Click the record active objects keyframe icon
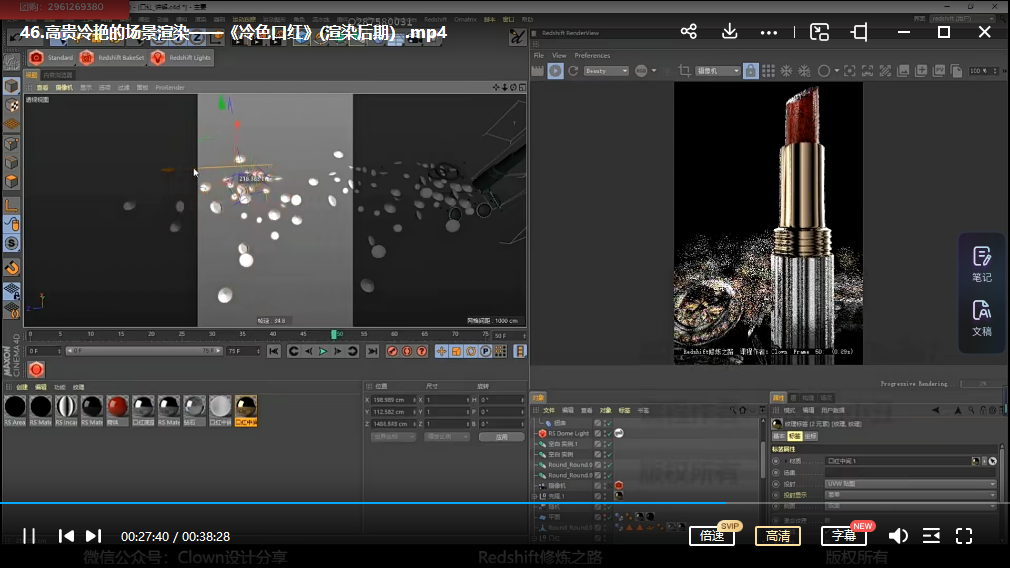Screen dimensions: 1010x568 click(392, 351)
